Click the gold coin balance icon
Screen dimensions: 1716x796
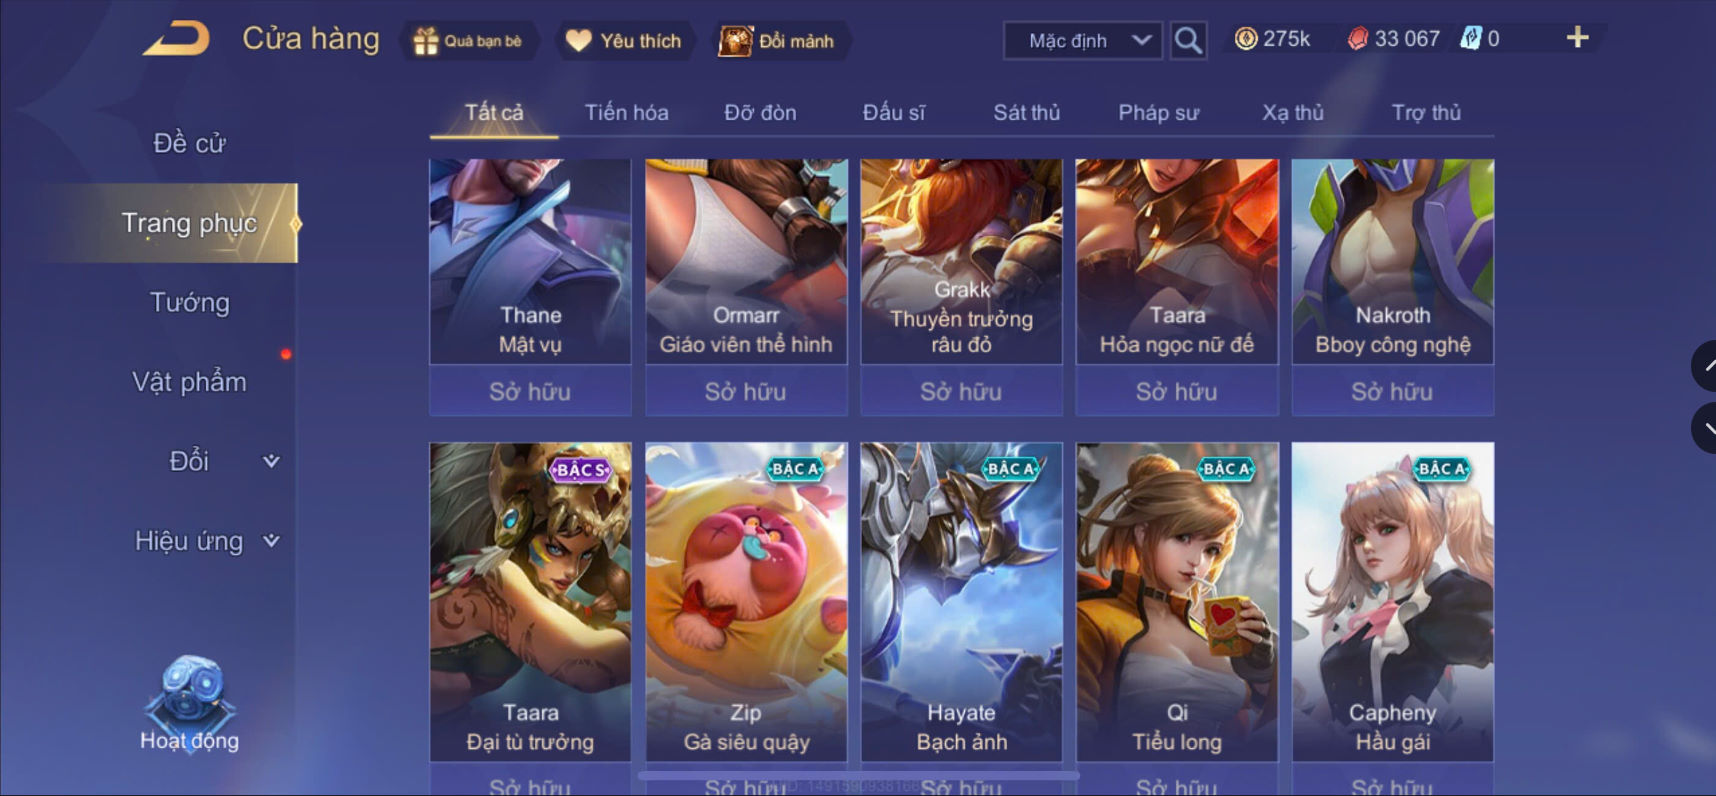click(x=1246, y=39)
